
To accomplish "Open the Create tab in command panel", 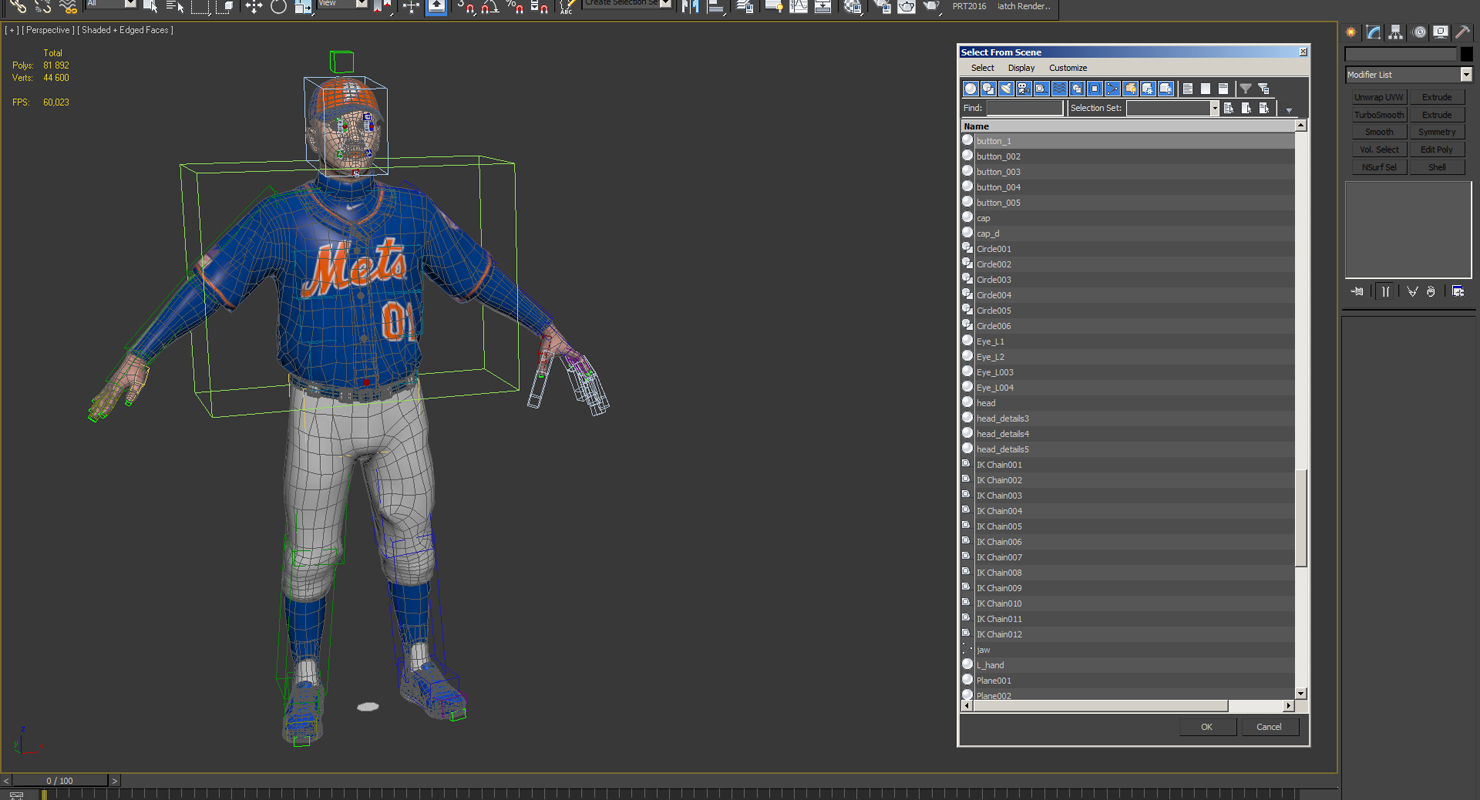I will coord(1352,32).
